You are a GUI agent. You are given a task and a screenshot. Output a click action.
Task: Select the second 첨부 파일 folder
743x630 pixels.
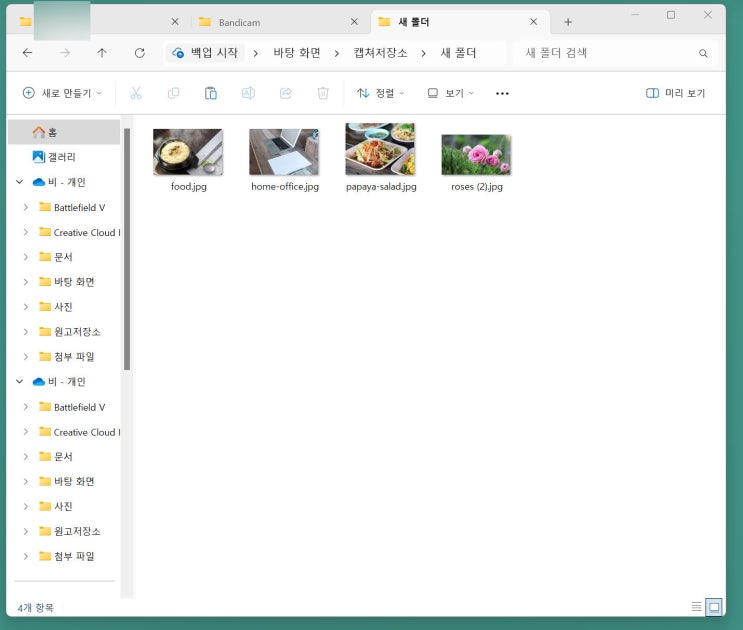pyautogui.click(x=66, y=556)
